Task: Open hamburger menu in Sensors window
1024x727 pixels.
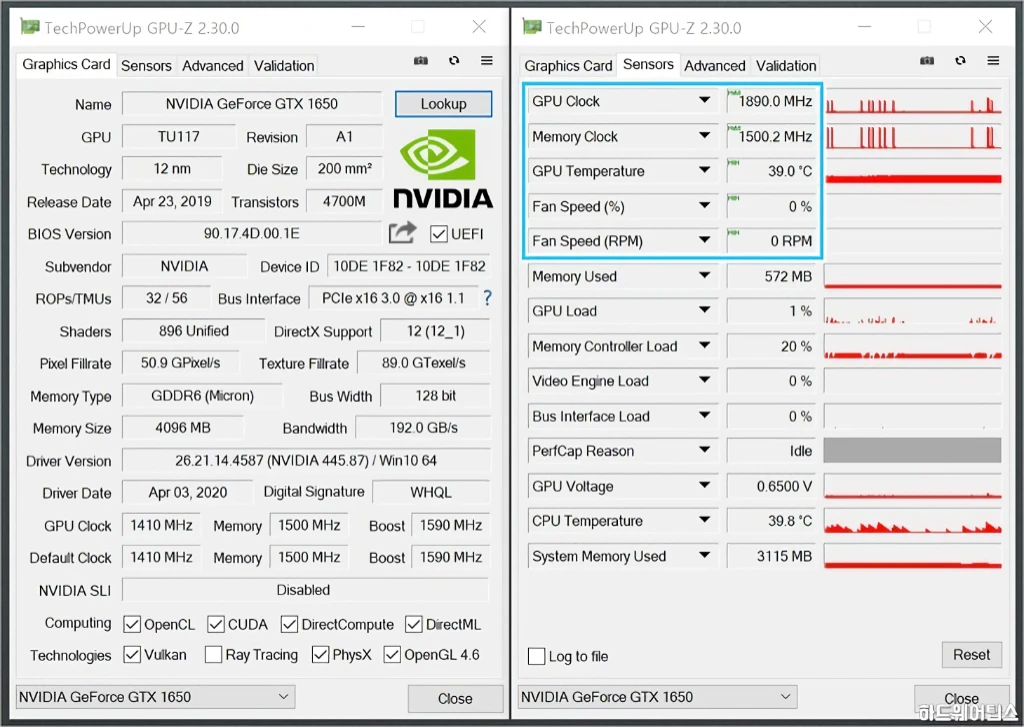Action: click(993, 61)
